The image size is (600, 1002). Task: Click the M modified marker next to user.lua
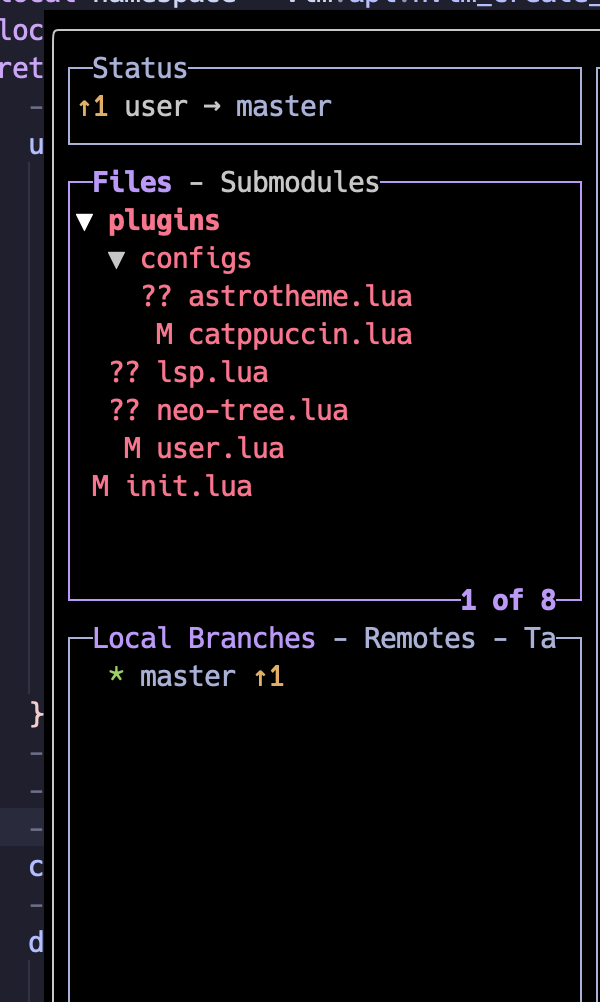pos(132,447)
